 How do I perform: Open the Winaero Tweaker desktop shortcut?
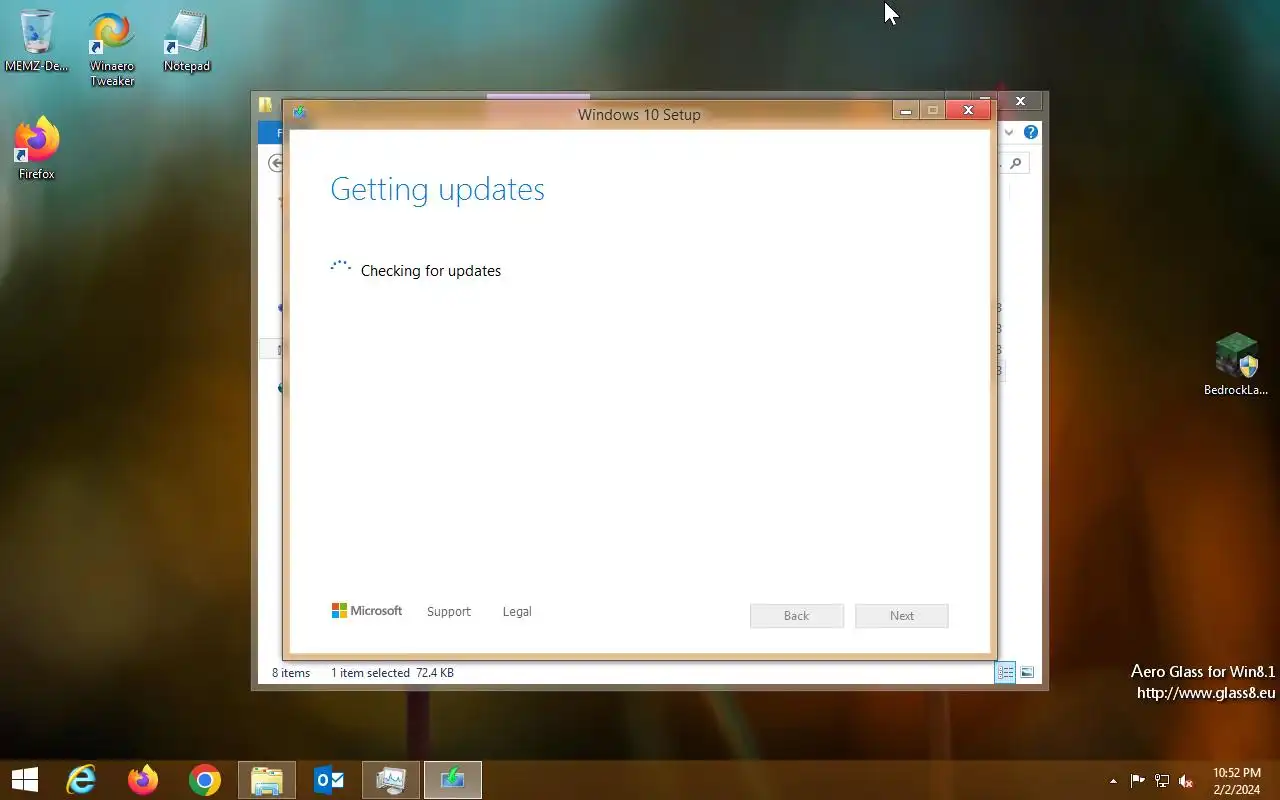pyautogui.click(x=111, y=49)
